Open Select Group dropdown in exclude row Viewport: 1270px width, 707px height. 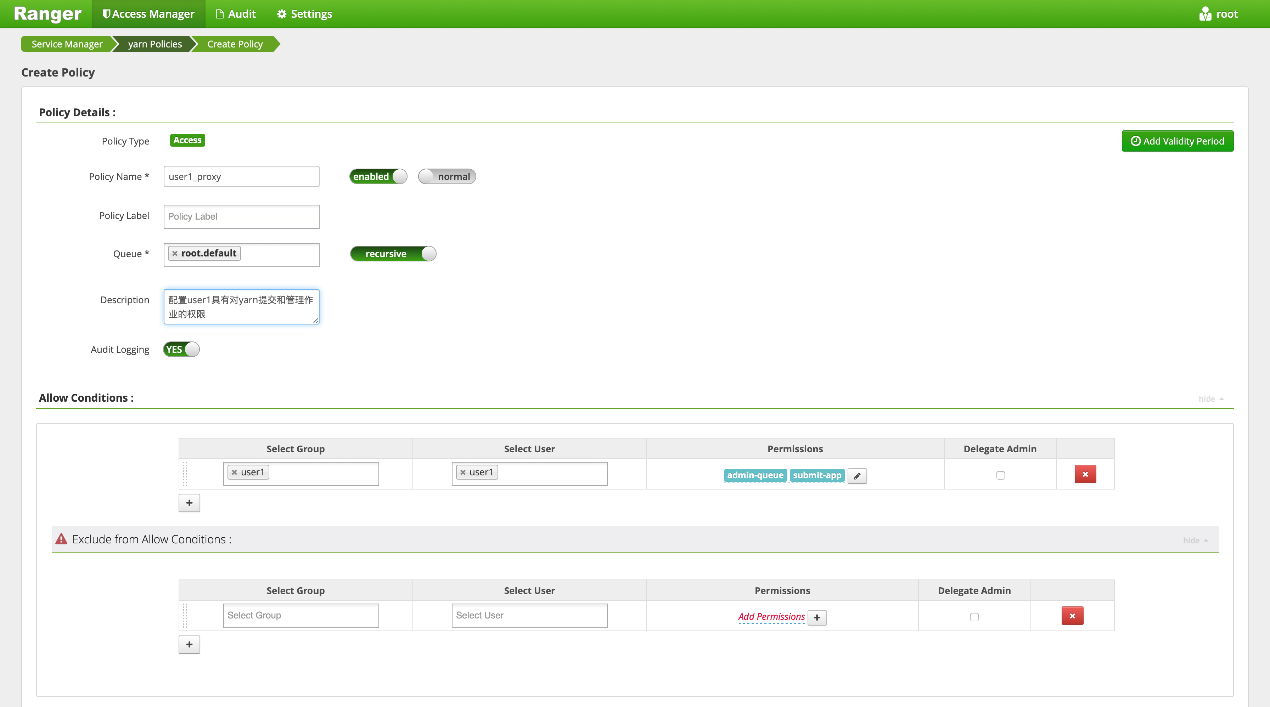point(300,616)
